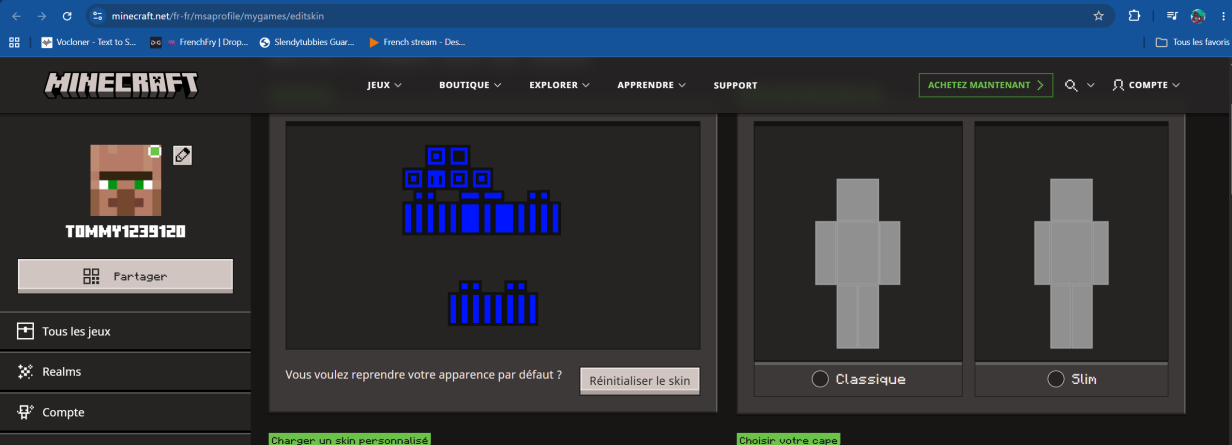Click the search magnifier icon
Viewport: 1232px width, 445px height.
[1071, 86]
